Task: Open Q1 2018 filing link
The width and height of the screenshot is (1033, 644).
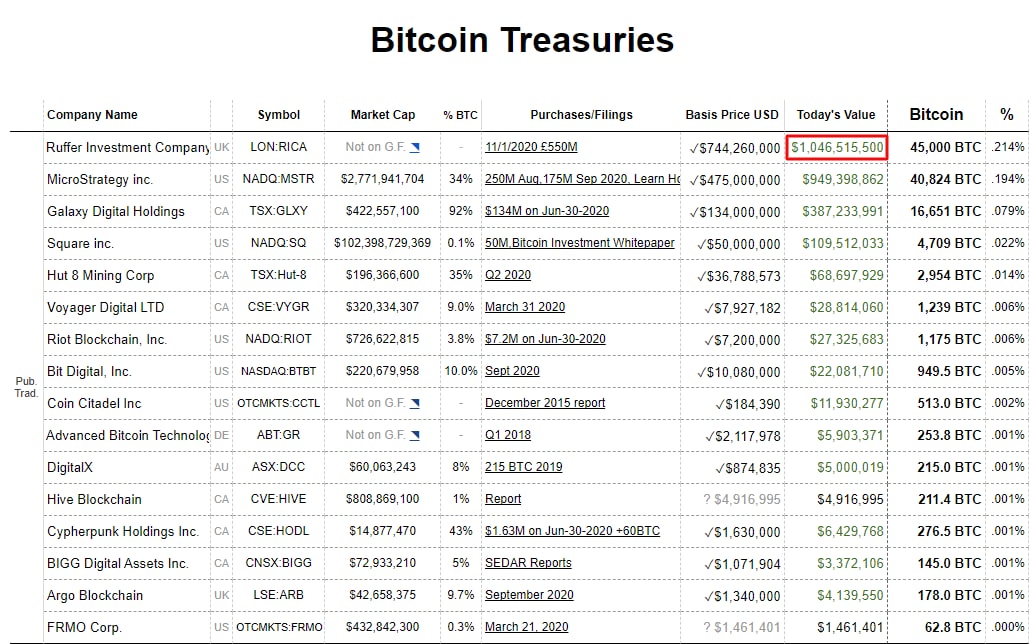Action: pyautogui.click(x=508, y=435)
